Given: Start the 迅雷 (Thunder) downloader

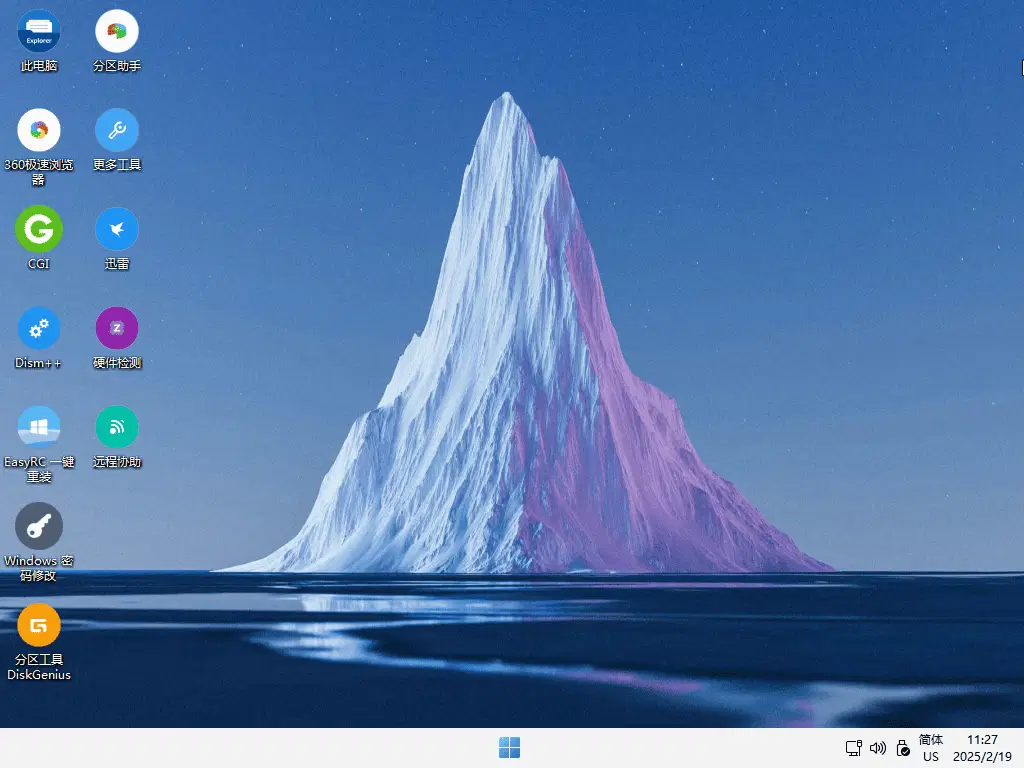Looking at the screenshot, I should pyautogui.click(x=116, y=228).
